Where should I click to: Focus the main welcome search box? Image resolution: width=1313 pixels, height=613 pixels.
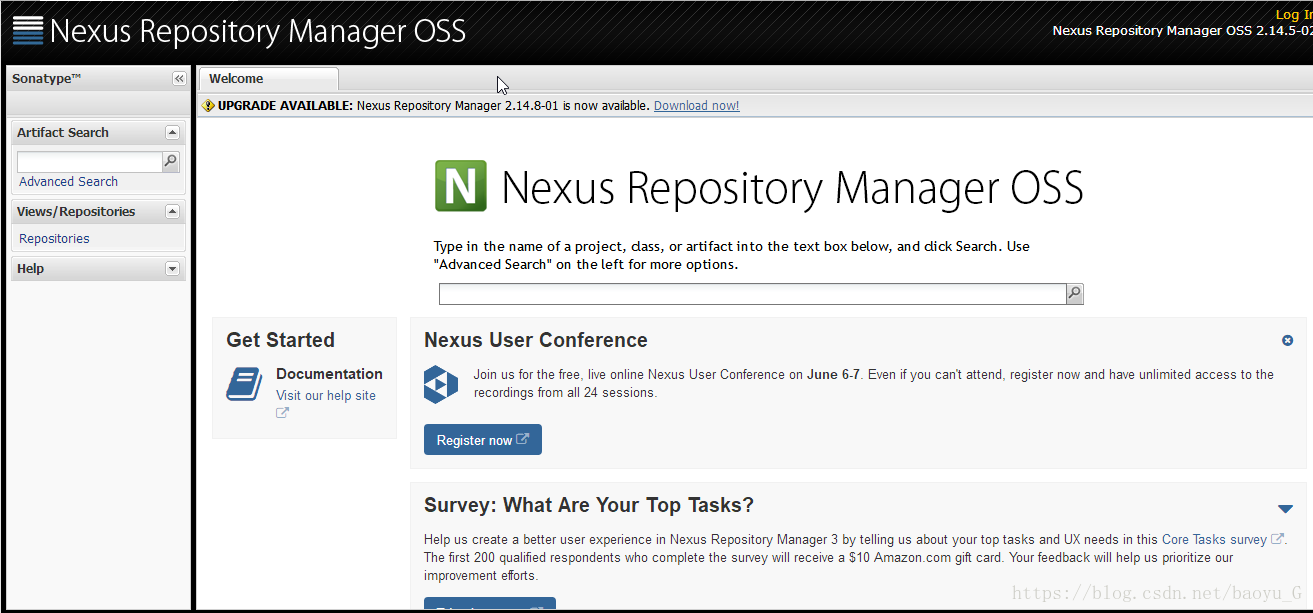(752, 294)
